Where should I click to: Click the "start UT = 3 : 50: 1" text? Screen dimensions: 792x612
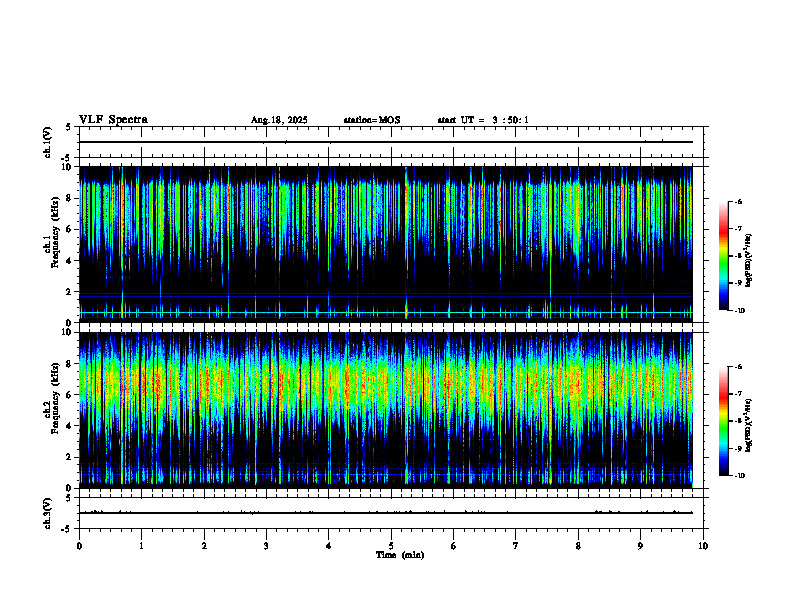point(483,120)
